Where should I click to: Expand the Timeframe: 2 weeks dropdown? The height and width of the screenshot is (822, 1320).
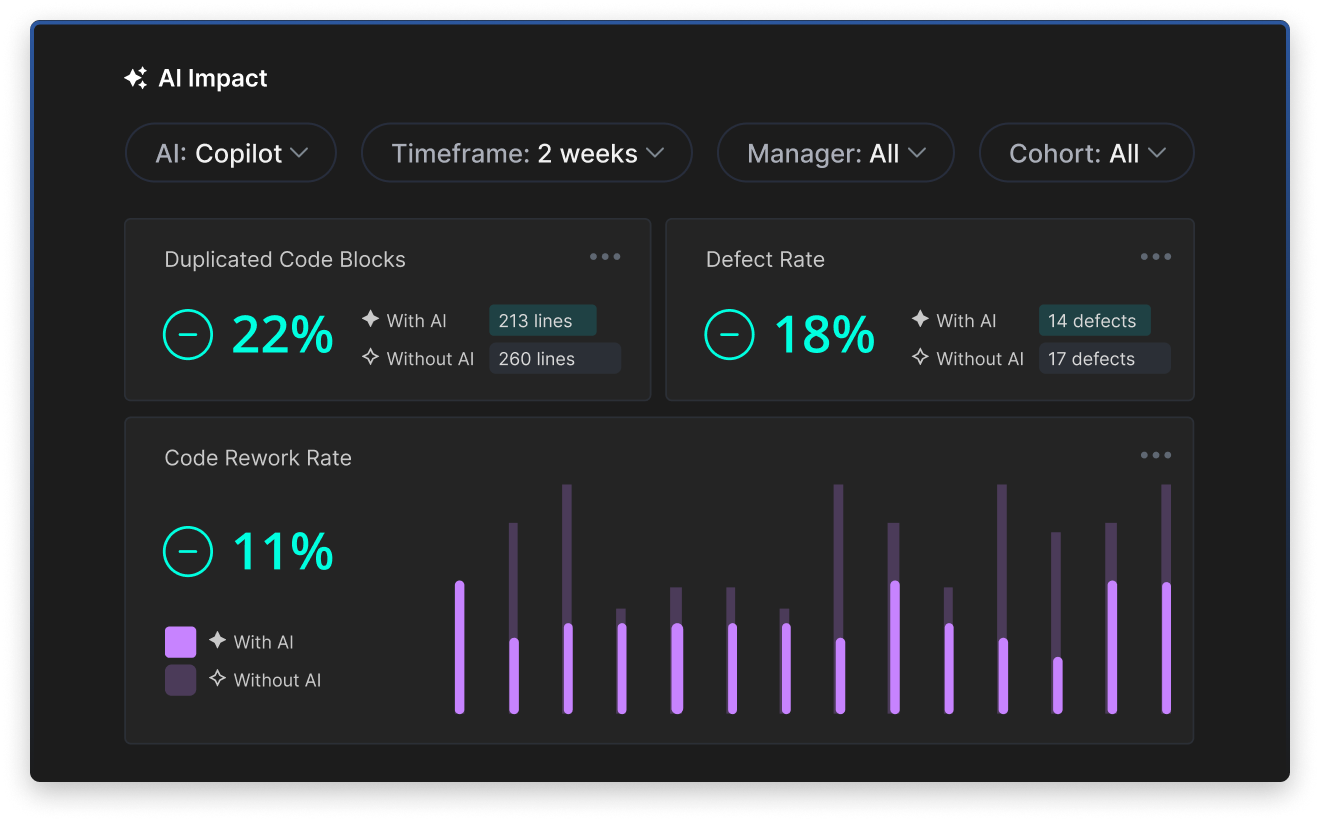pyautogui.click(x=527, y=154)
